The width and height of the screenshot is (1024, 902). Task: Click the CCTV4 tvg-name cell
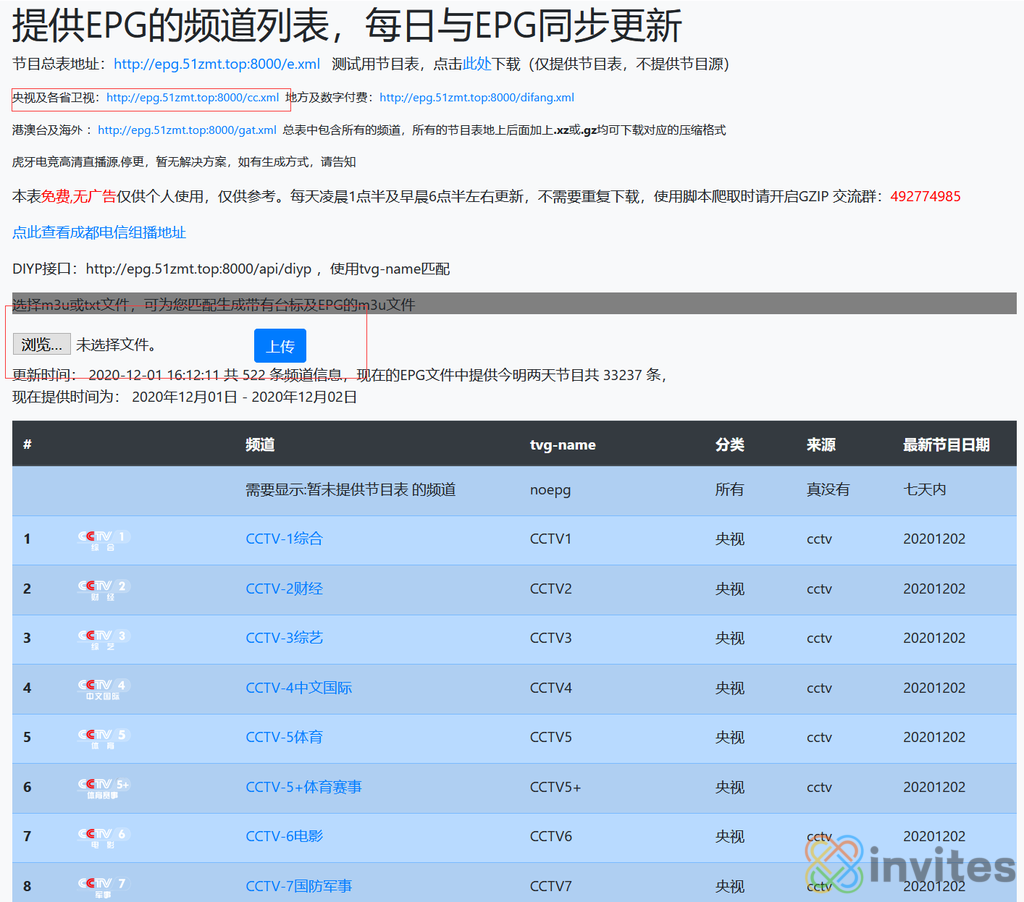551,688
